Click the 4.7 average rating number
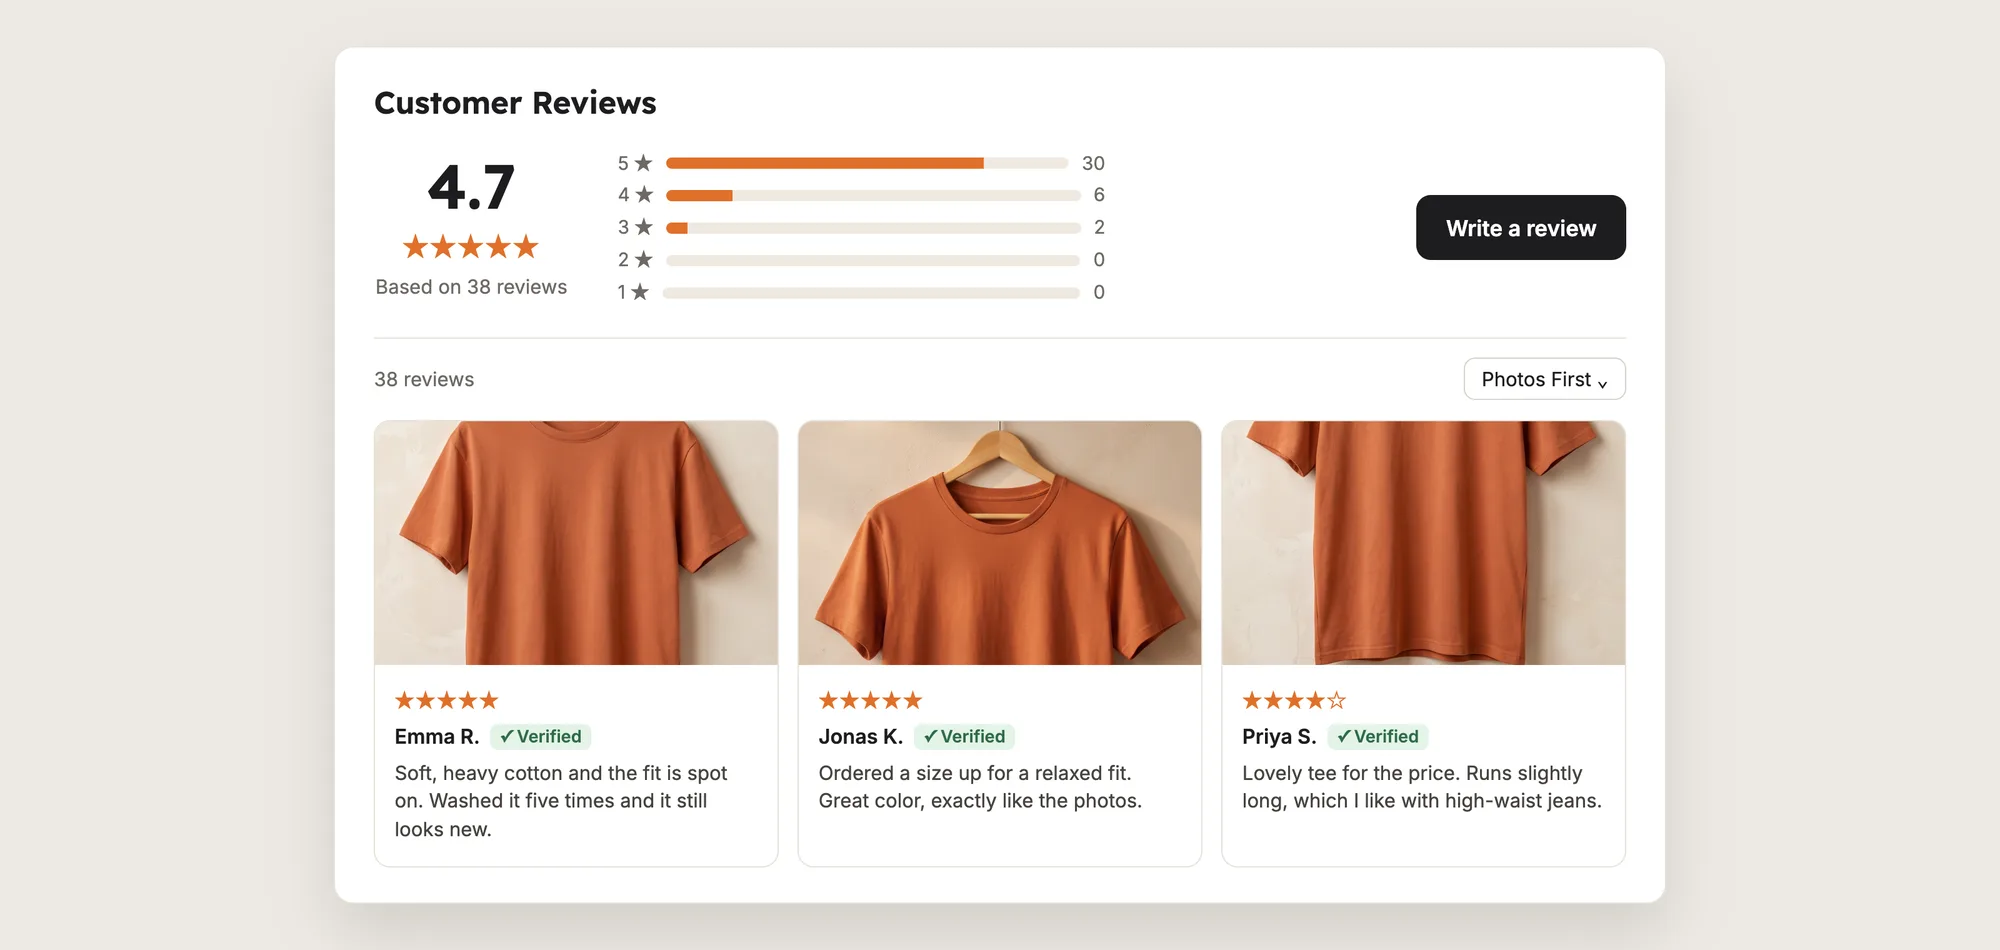 (x=471, y=187)
